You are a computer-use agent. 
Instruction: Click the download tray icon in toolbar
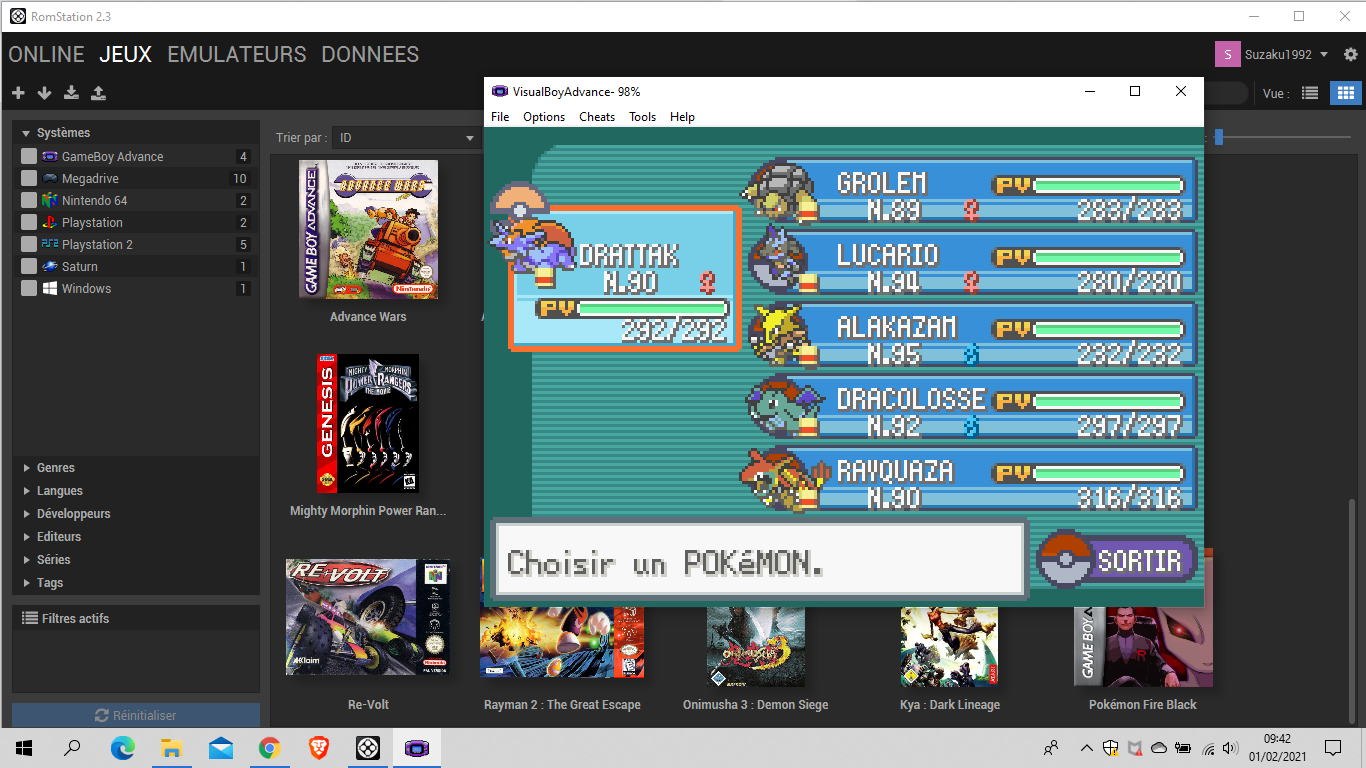[71, 93]
